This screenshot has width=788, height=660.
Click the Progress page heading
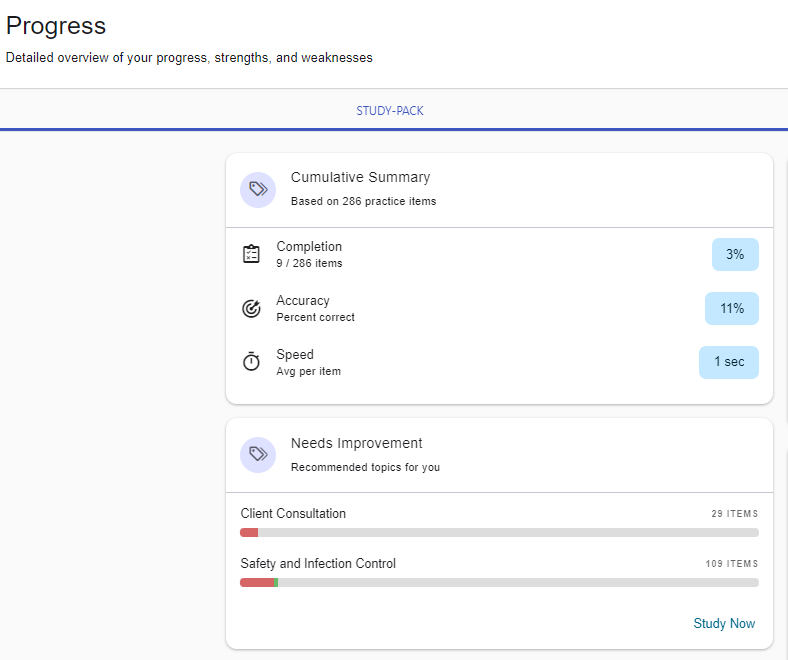point(56,26)
